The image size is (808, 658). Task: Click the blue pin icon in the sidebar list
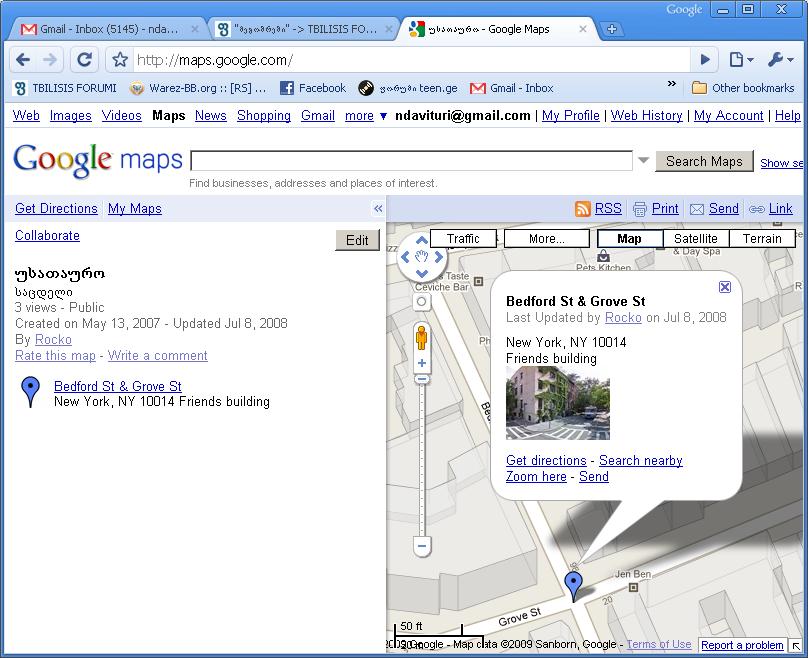pos(30,392)
